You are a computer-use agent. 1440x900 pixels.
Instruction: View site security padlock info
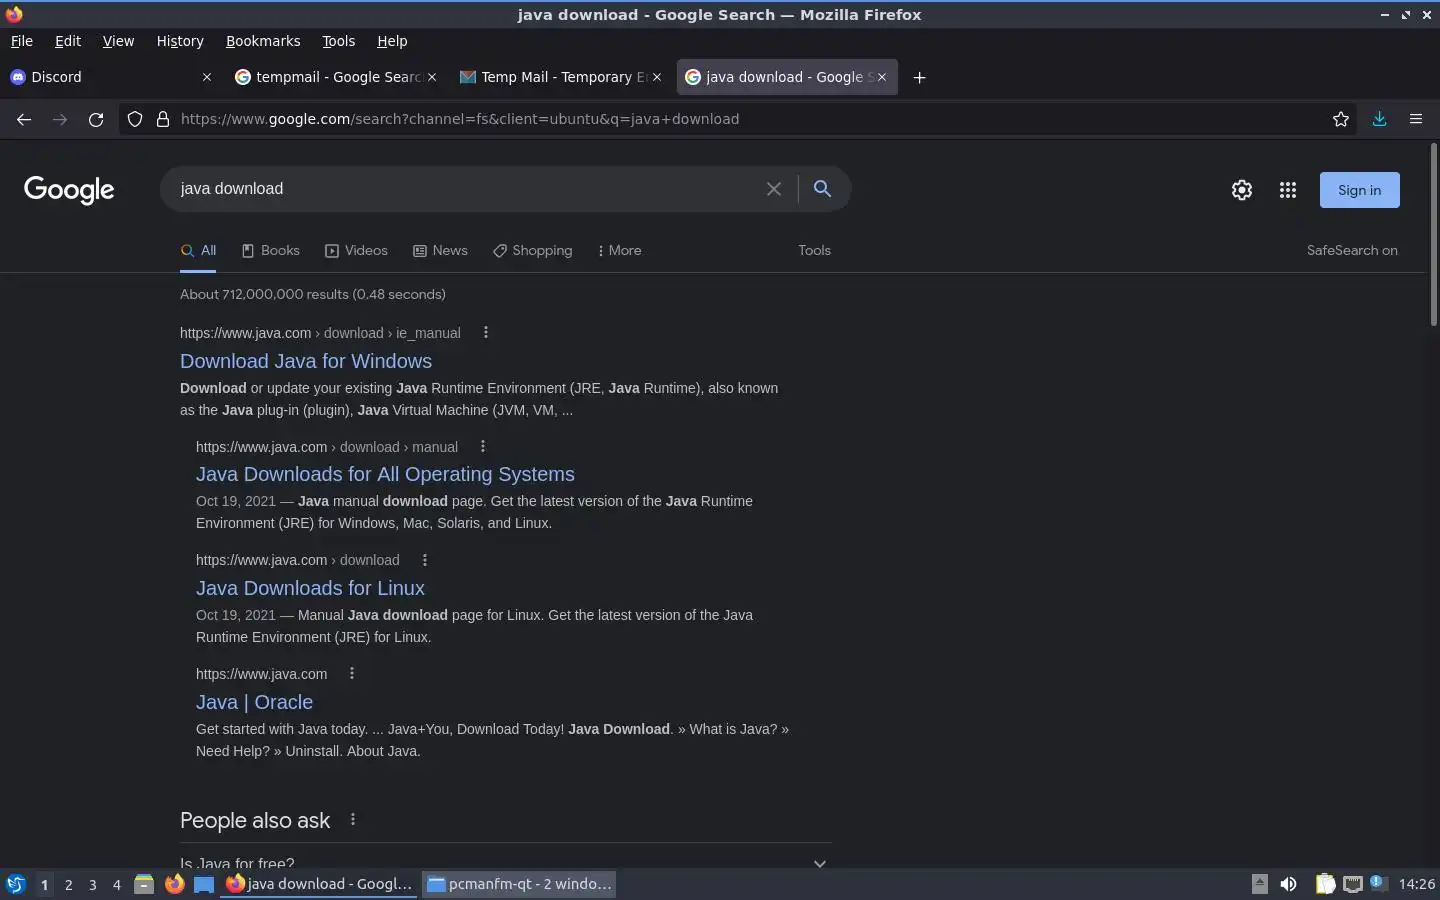click(x=163, y=119)
